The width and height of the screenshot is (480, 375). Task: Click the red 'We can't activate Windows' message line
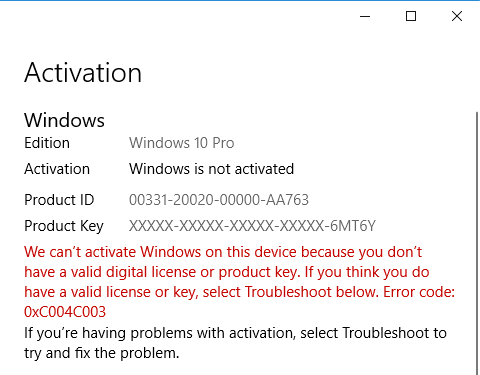pyautogui.click(x=223, y=252)
